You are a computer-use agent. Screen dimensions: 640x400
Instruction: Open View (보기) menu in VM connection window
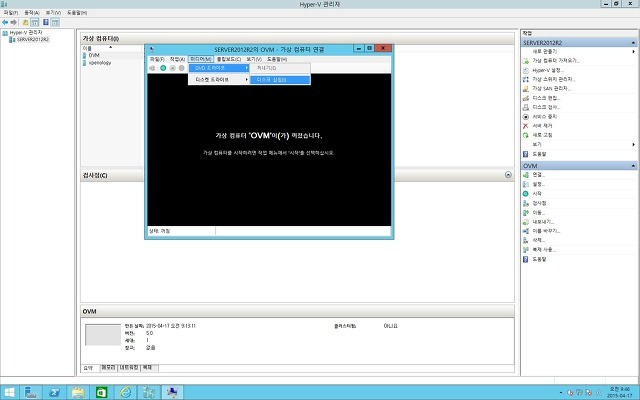click(254, 59)
